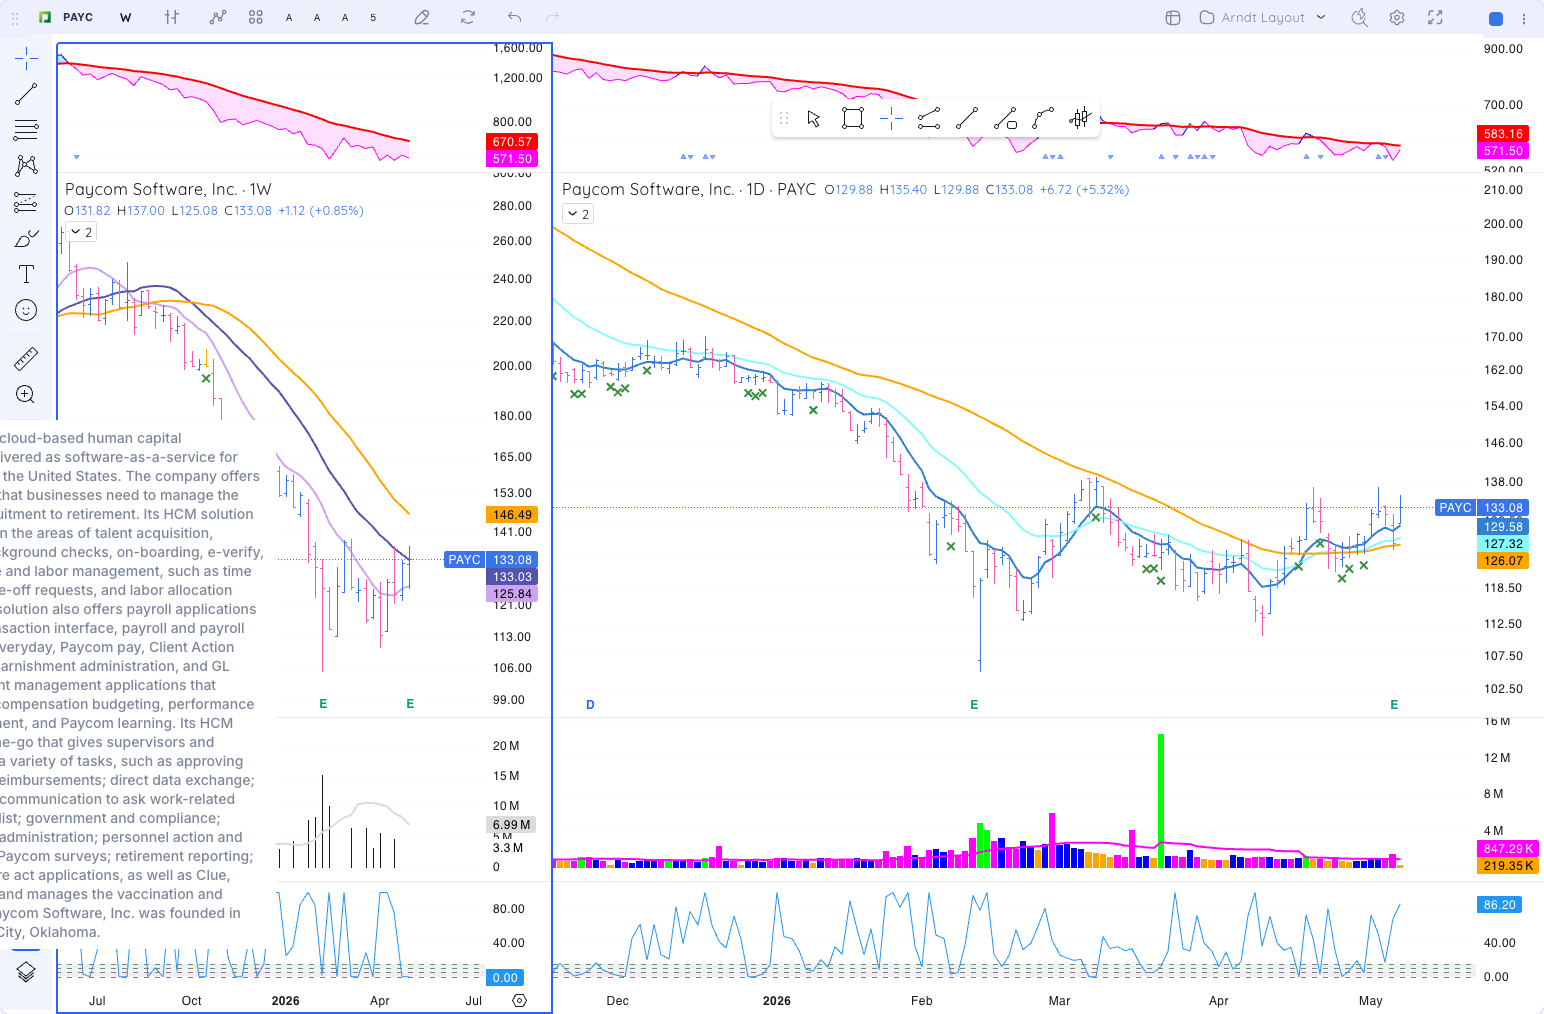The height and width of the screenshot is (1014, 1544).
Task: Select plain line tool in floating toolbar
Action: pyautogui.click(x=967, y=119)
